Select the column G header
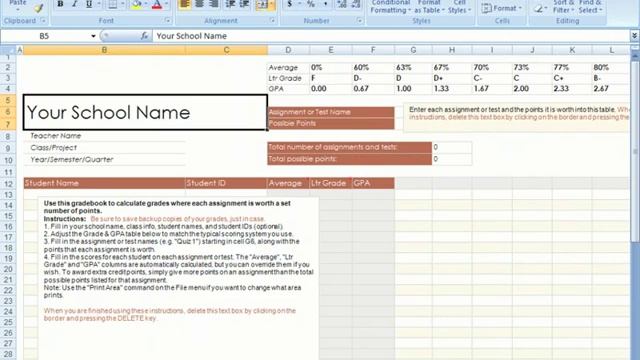Viewport: 640px width, 360px height. pyautogui.click(x=413, y=50)
